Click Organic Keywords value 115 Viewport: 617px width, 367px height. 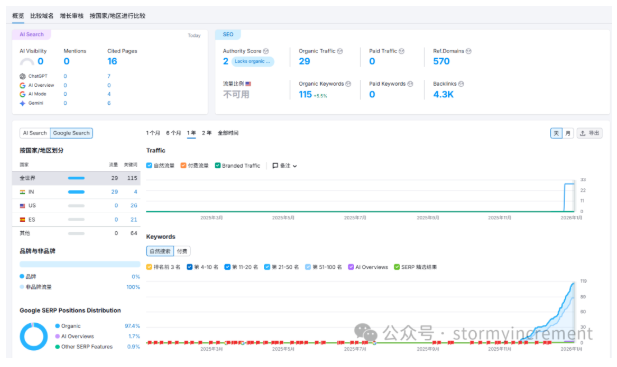(x=305, y=94)
